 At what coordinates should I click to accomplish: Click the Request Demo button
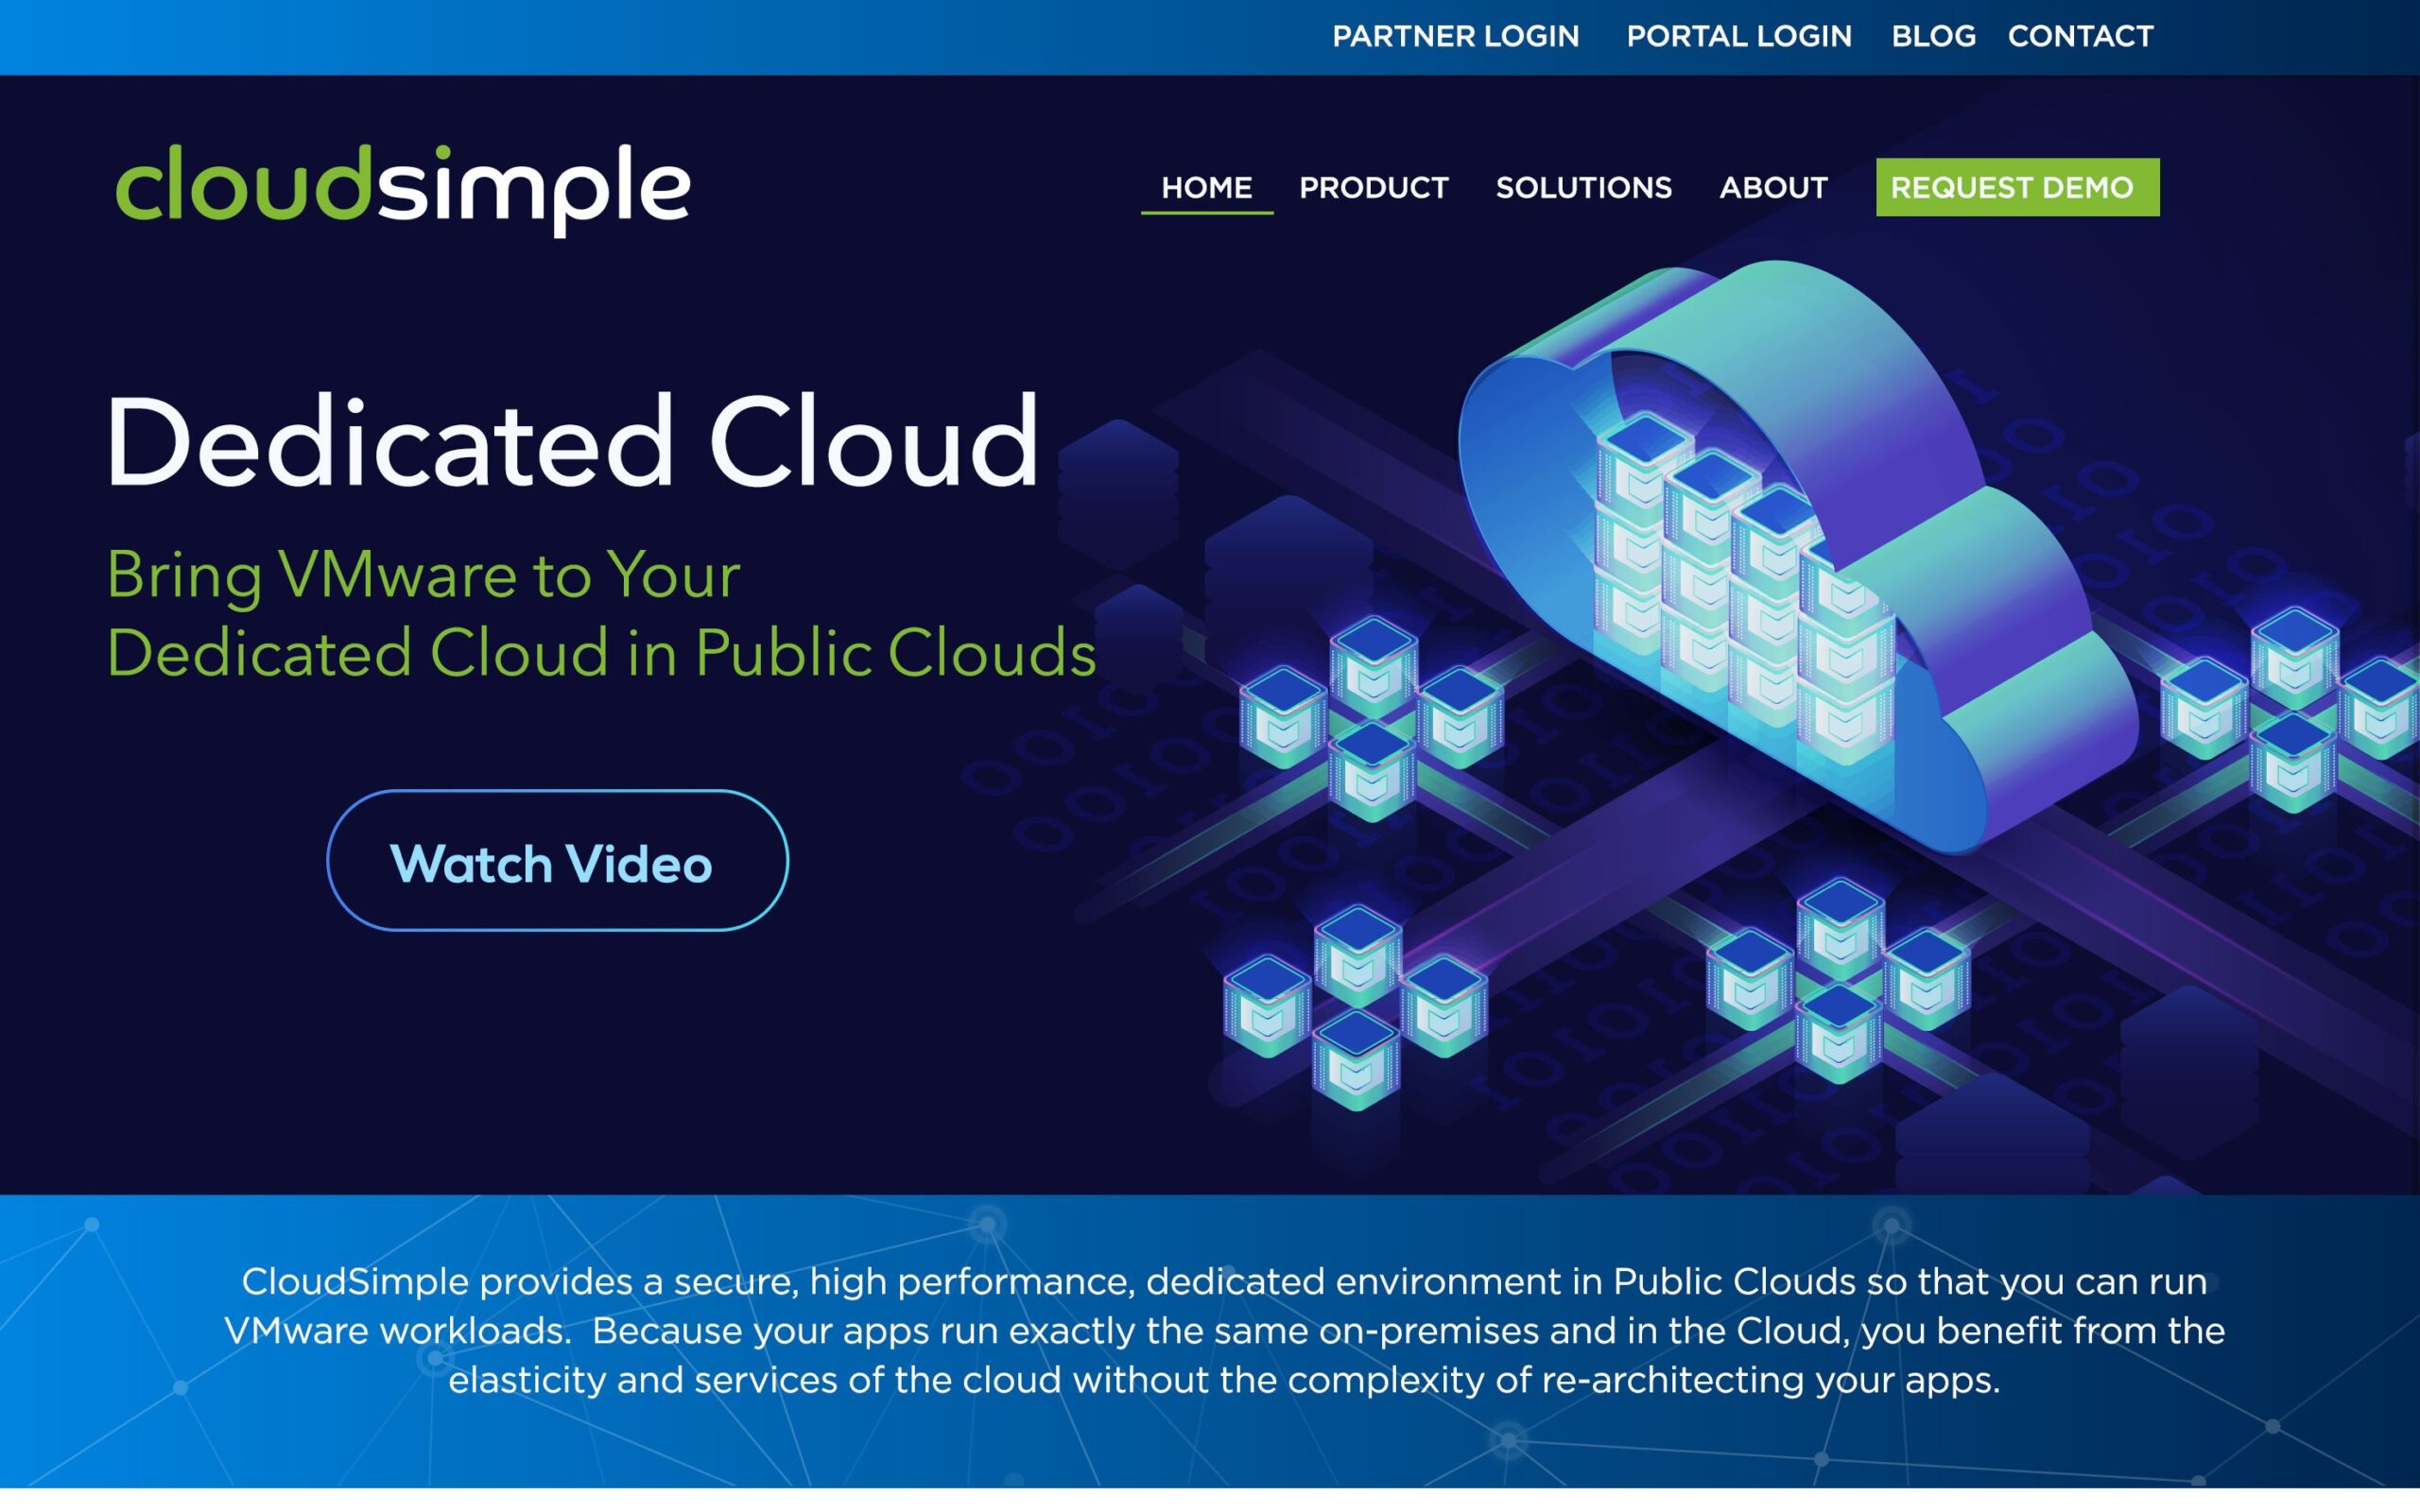(x=2017, y=187)
